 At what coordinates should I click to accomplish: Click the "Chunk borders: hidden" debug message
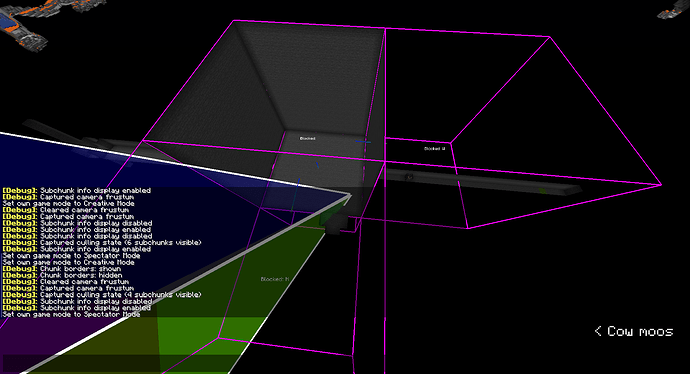[x=62, y=275]
